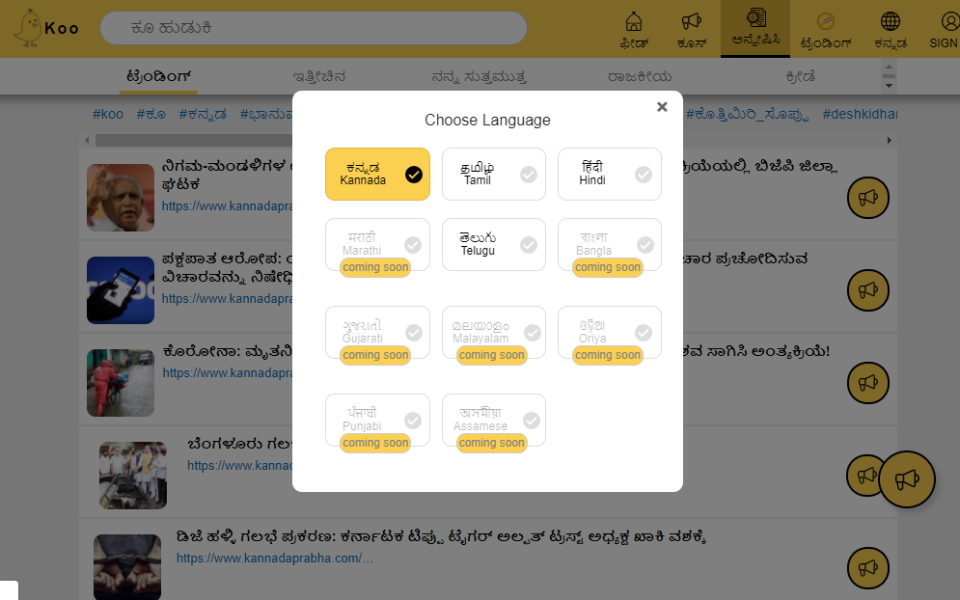
Task: Click the Koo megaphone nav icon
Action: tap(691, 29)
